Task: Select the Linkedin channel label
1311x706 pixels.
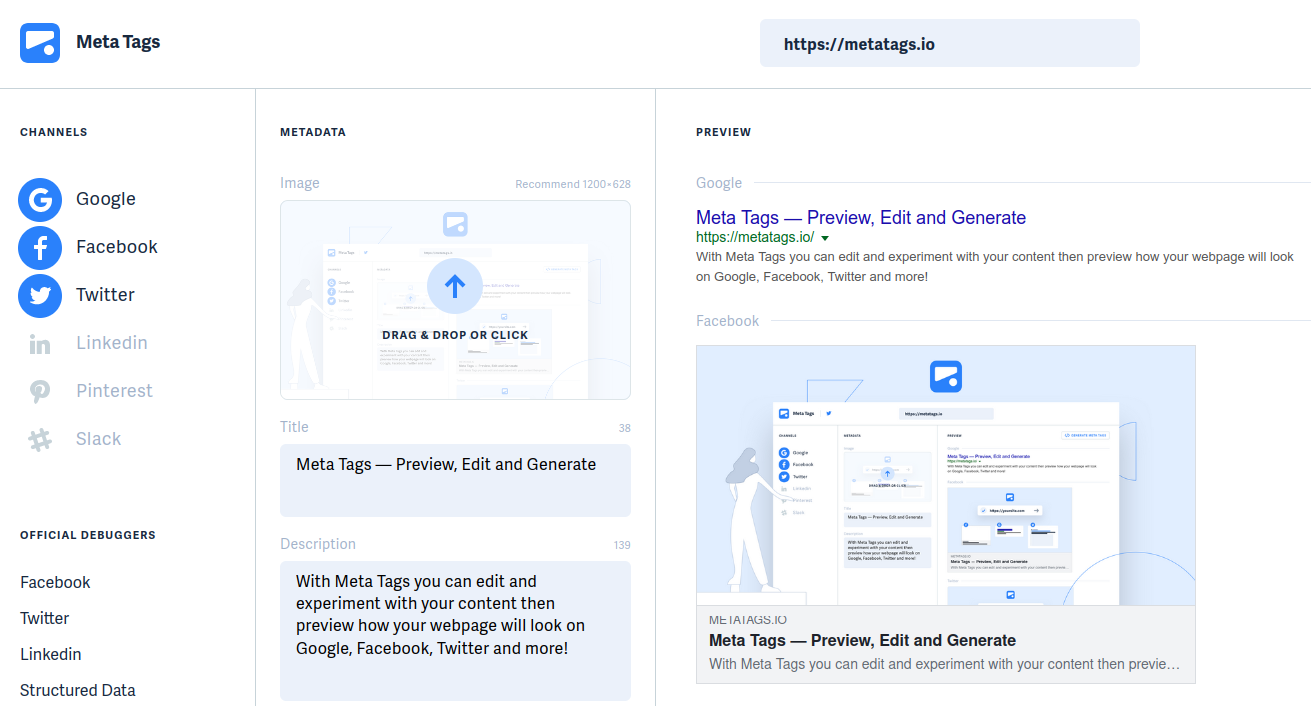Action: tap(112, 343)
